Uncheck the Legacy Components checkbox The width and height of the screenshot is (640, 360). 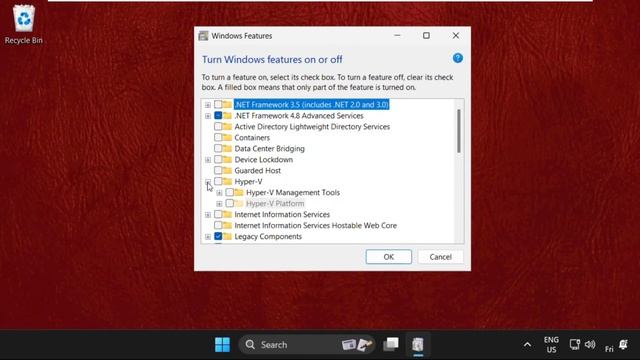coord(218,236)
